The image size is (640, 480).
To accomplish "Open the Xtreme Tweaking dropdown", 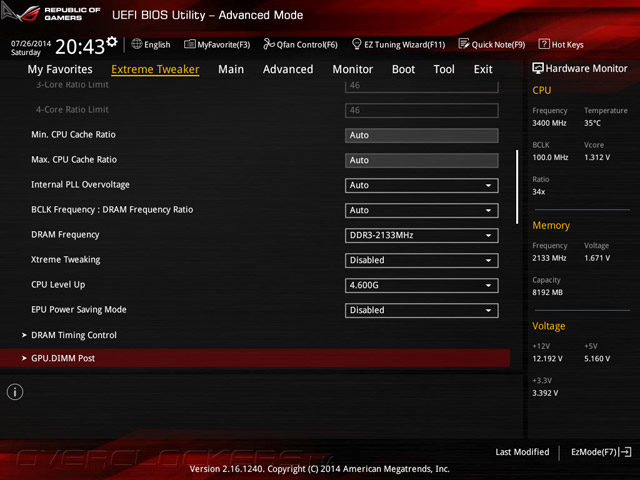I will tap(422, 260).
